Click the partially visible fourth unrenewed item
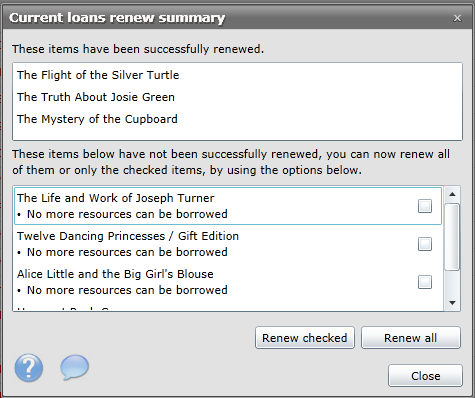 228,307
